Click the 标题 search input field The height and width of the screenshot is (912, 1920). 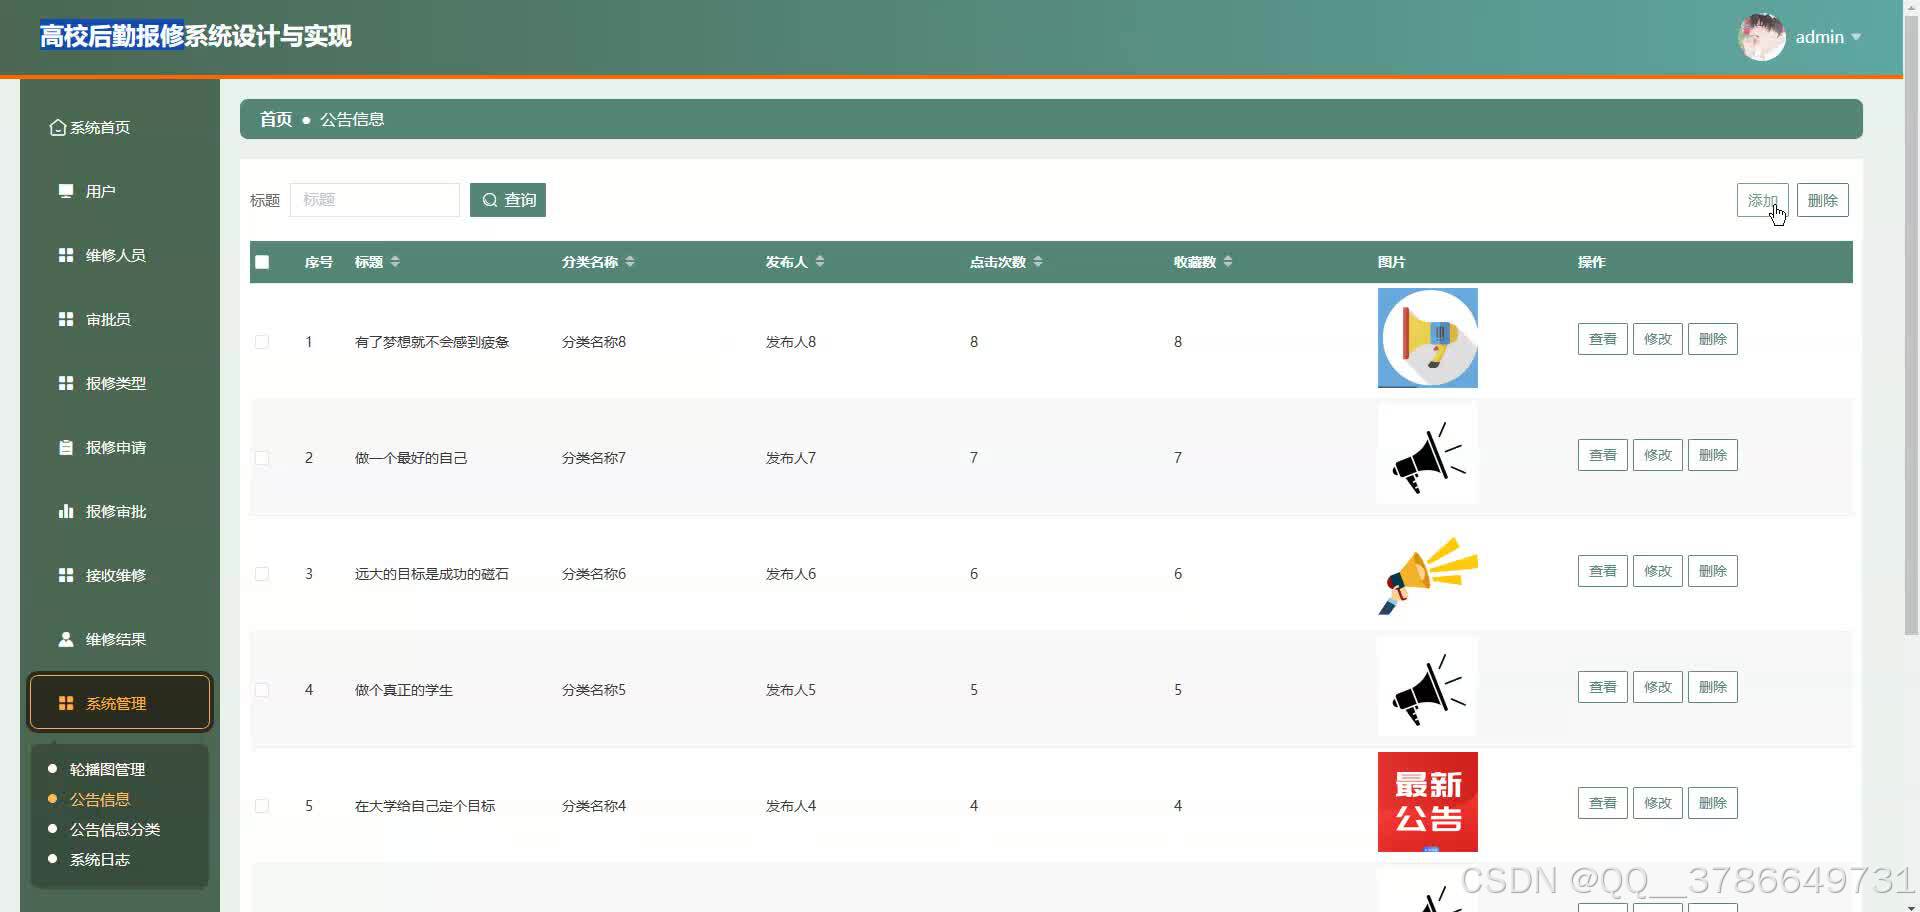(375, 200)
